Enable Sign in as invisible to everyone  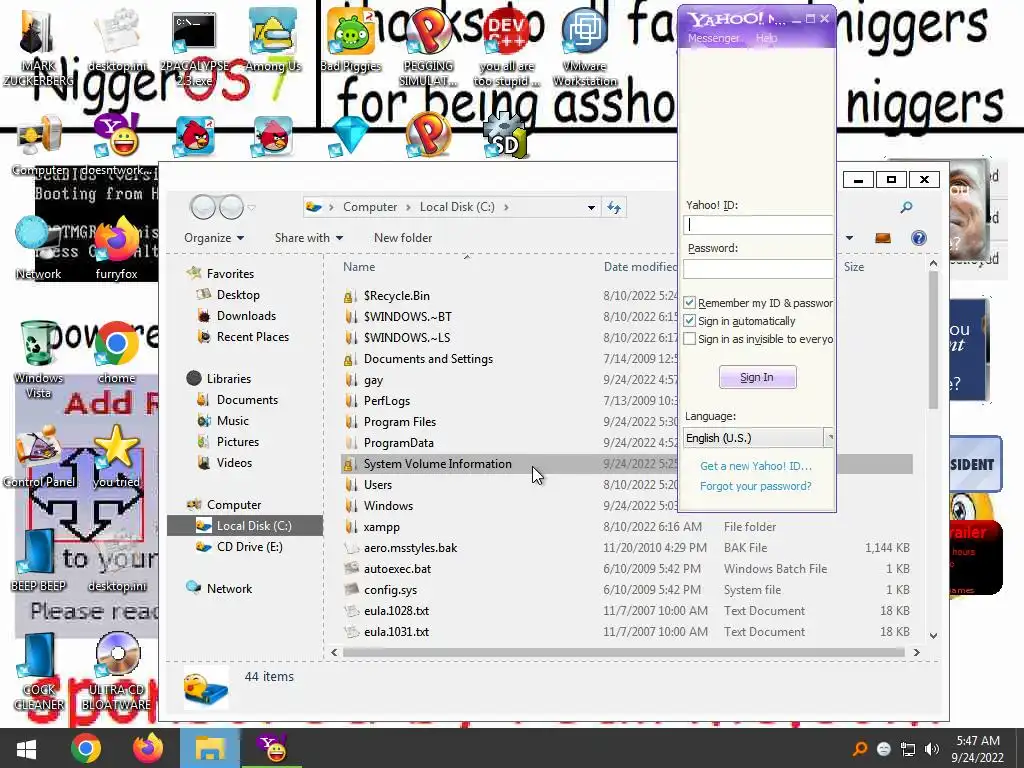coord(690,339)
